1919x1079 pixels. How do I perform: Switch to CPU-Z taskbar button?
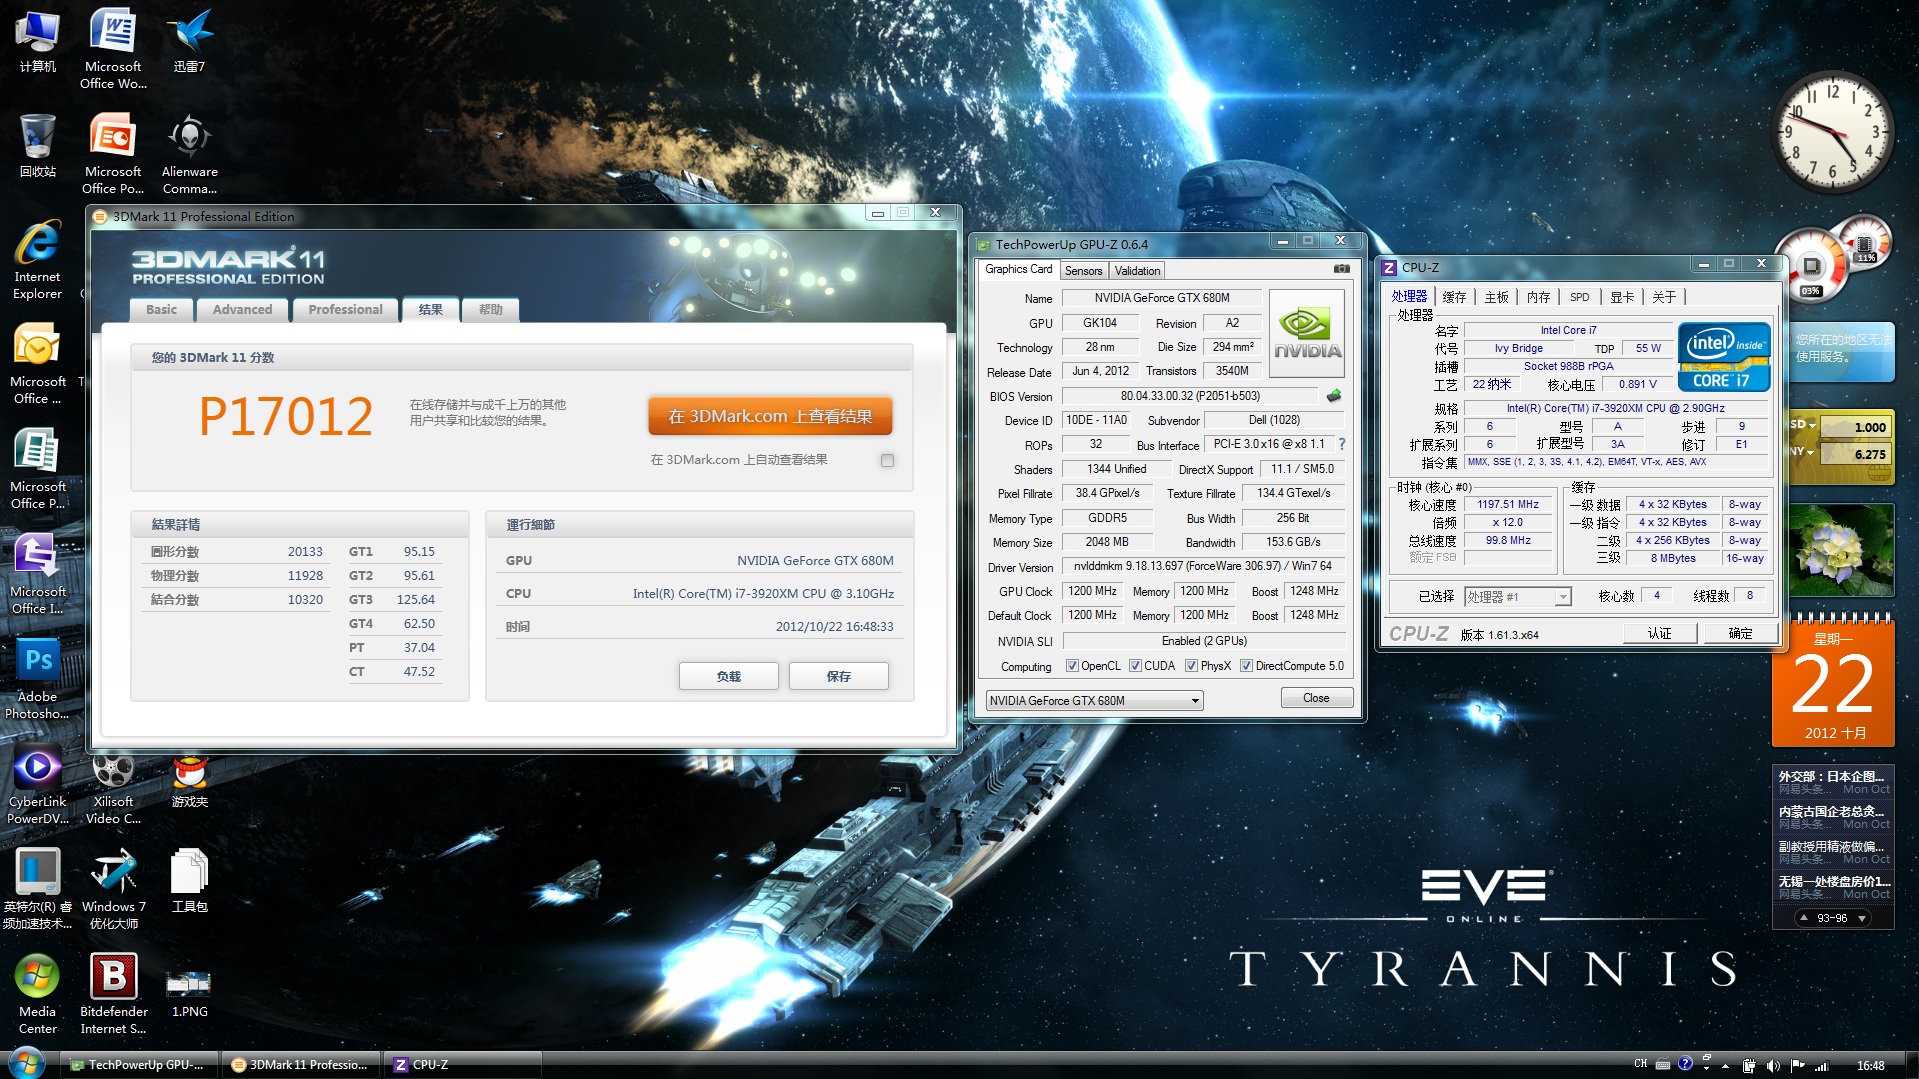click(462, 1065)
